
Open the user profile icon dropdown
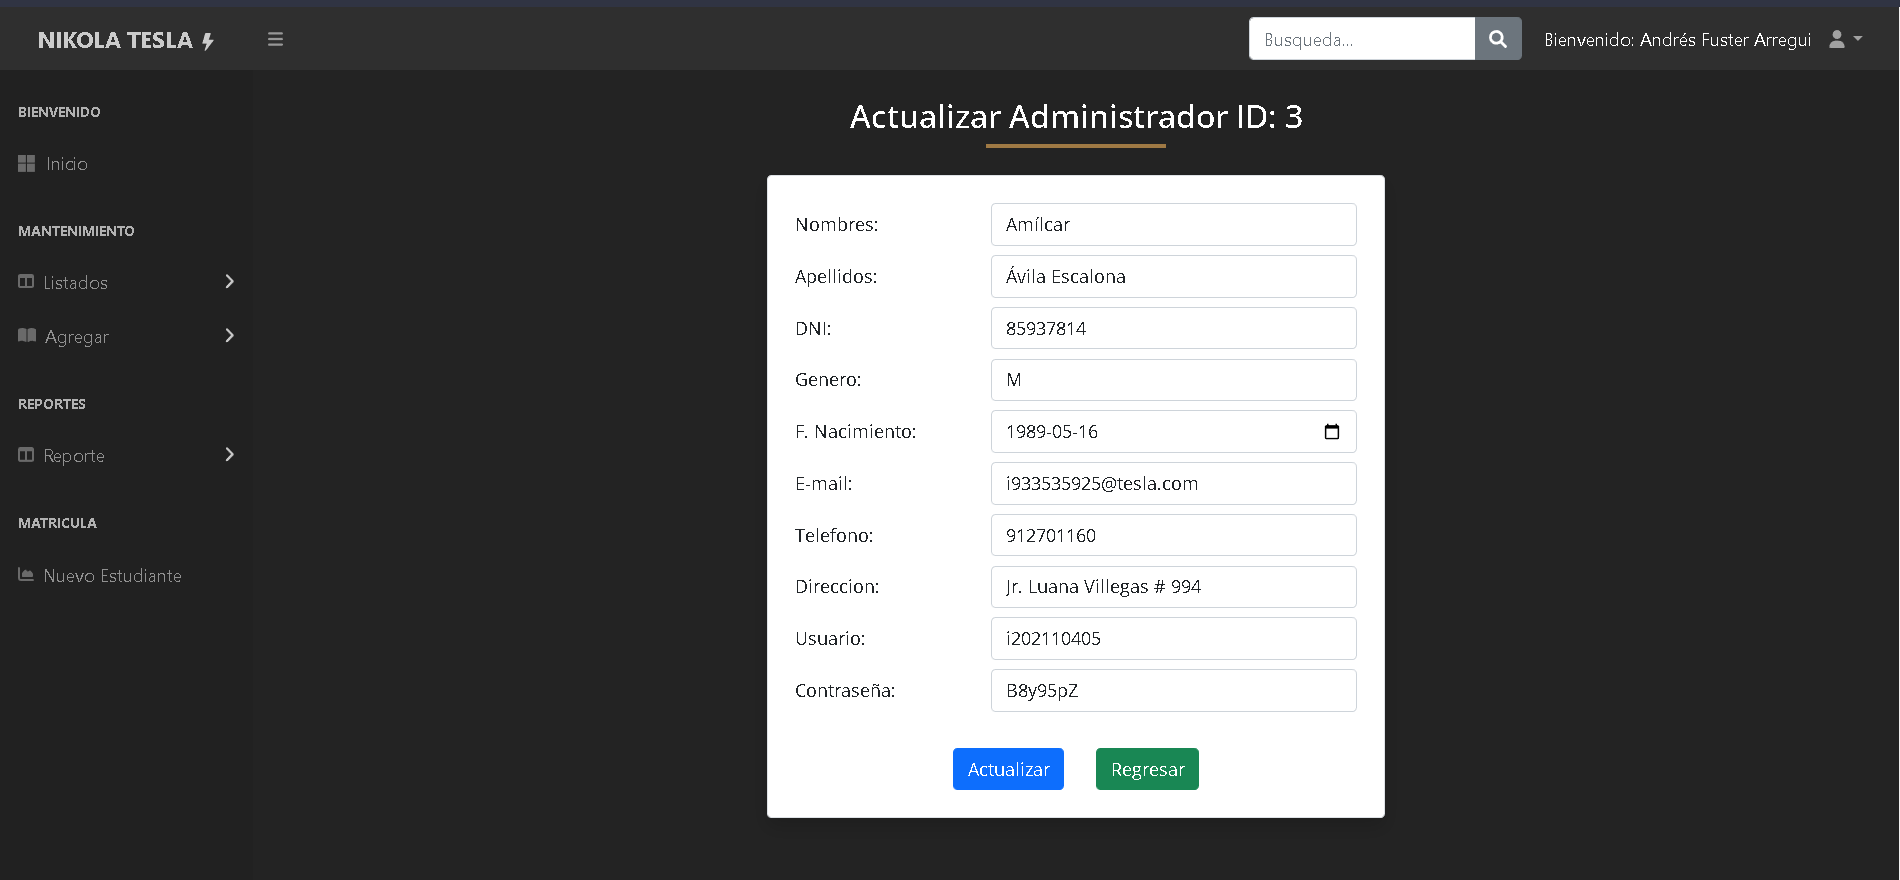[1845, 39]
